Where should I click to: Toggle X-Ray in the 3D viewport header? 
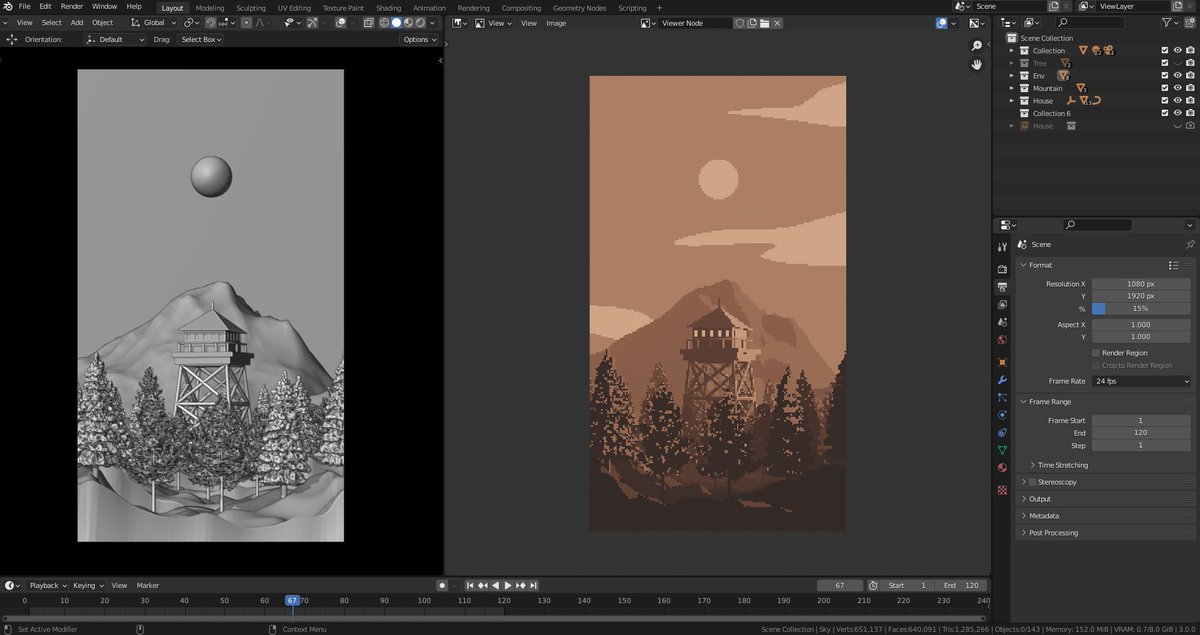[x=368, y=23]
